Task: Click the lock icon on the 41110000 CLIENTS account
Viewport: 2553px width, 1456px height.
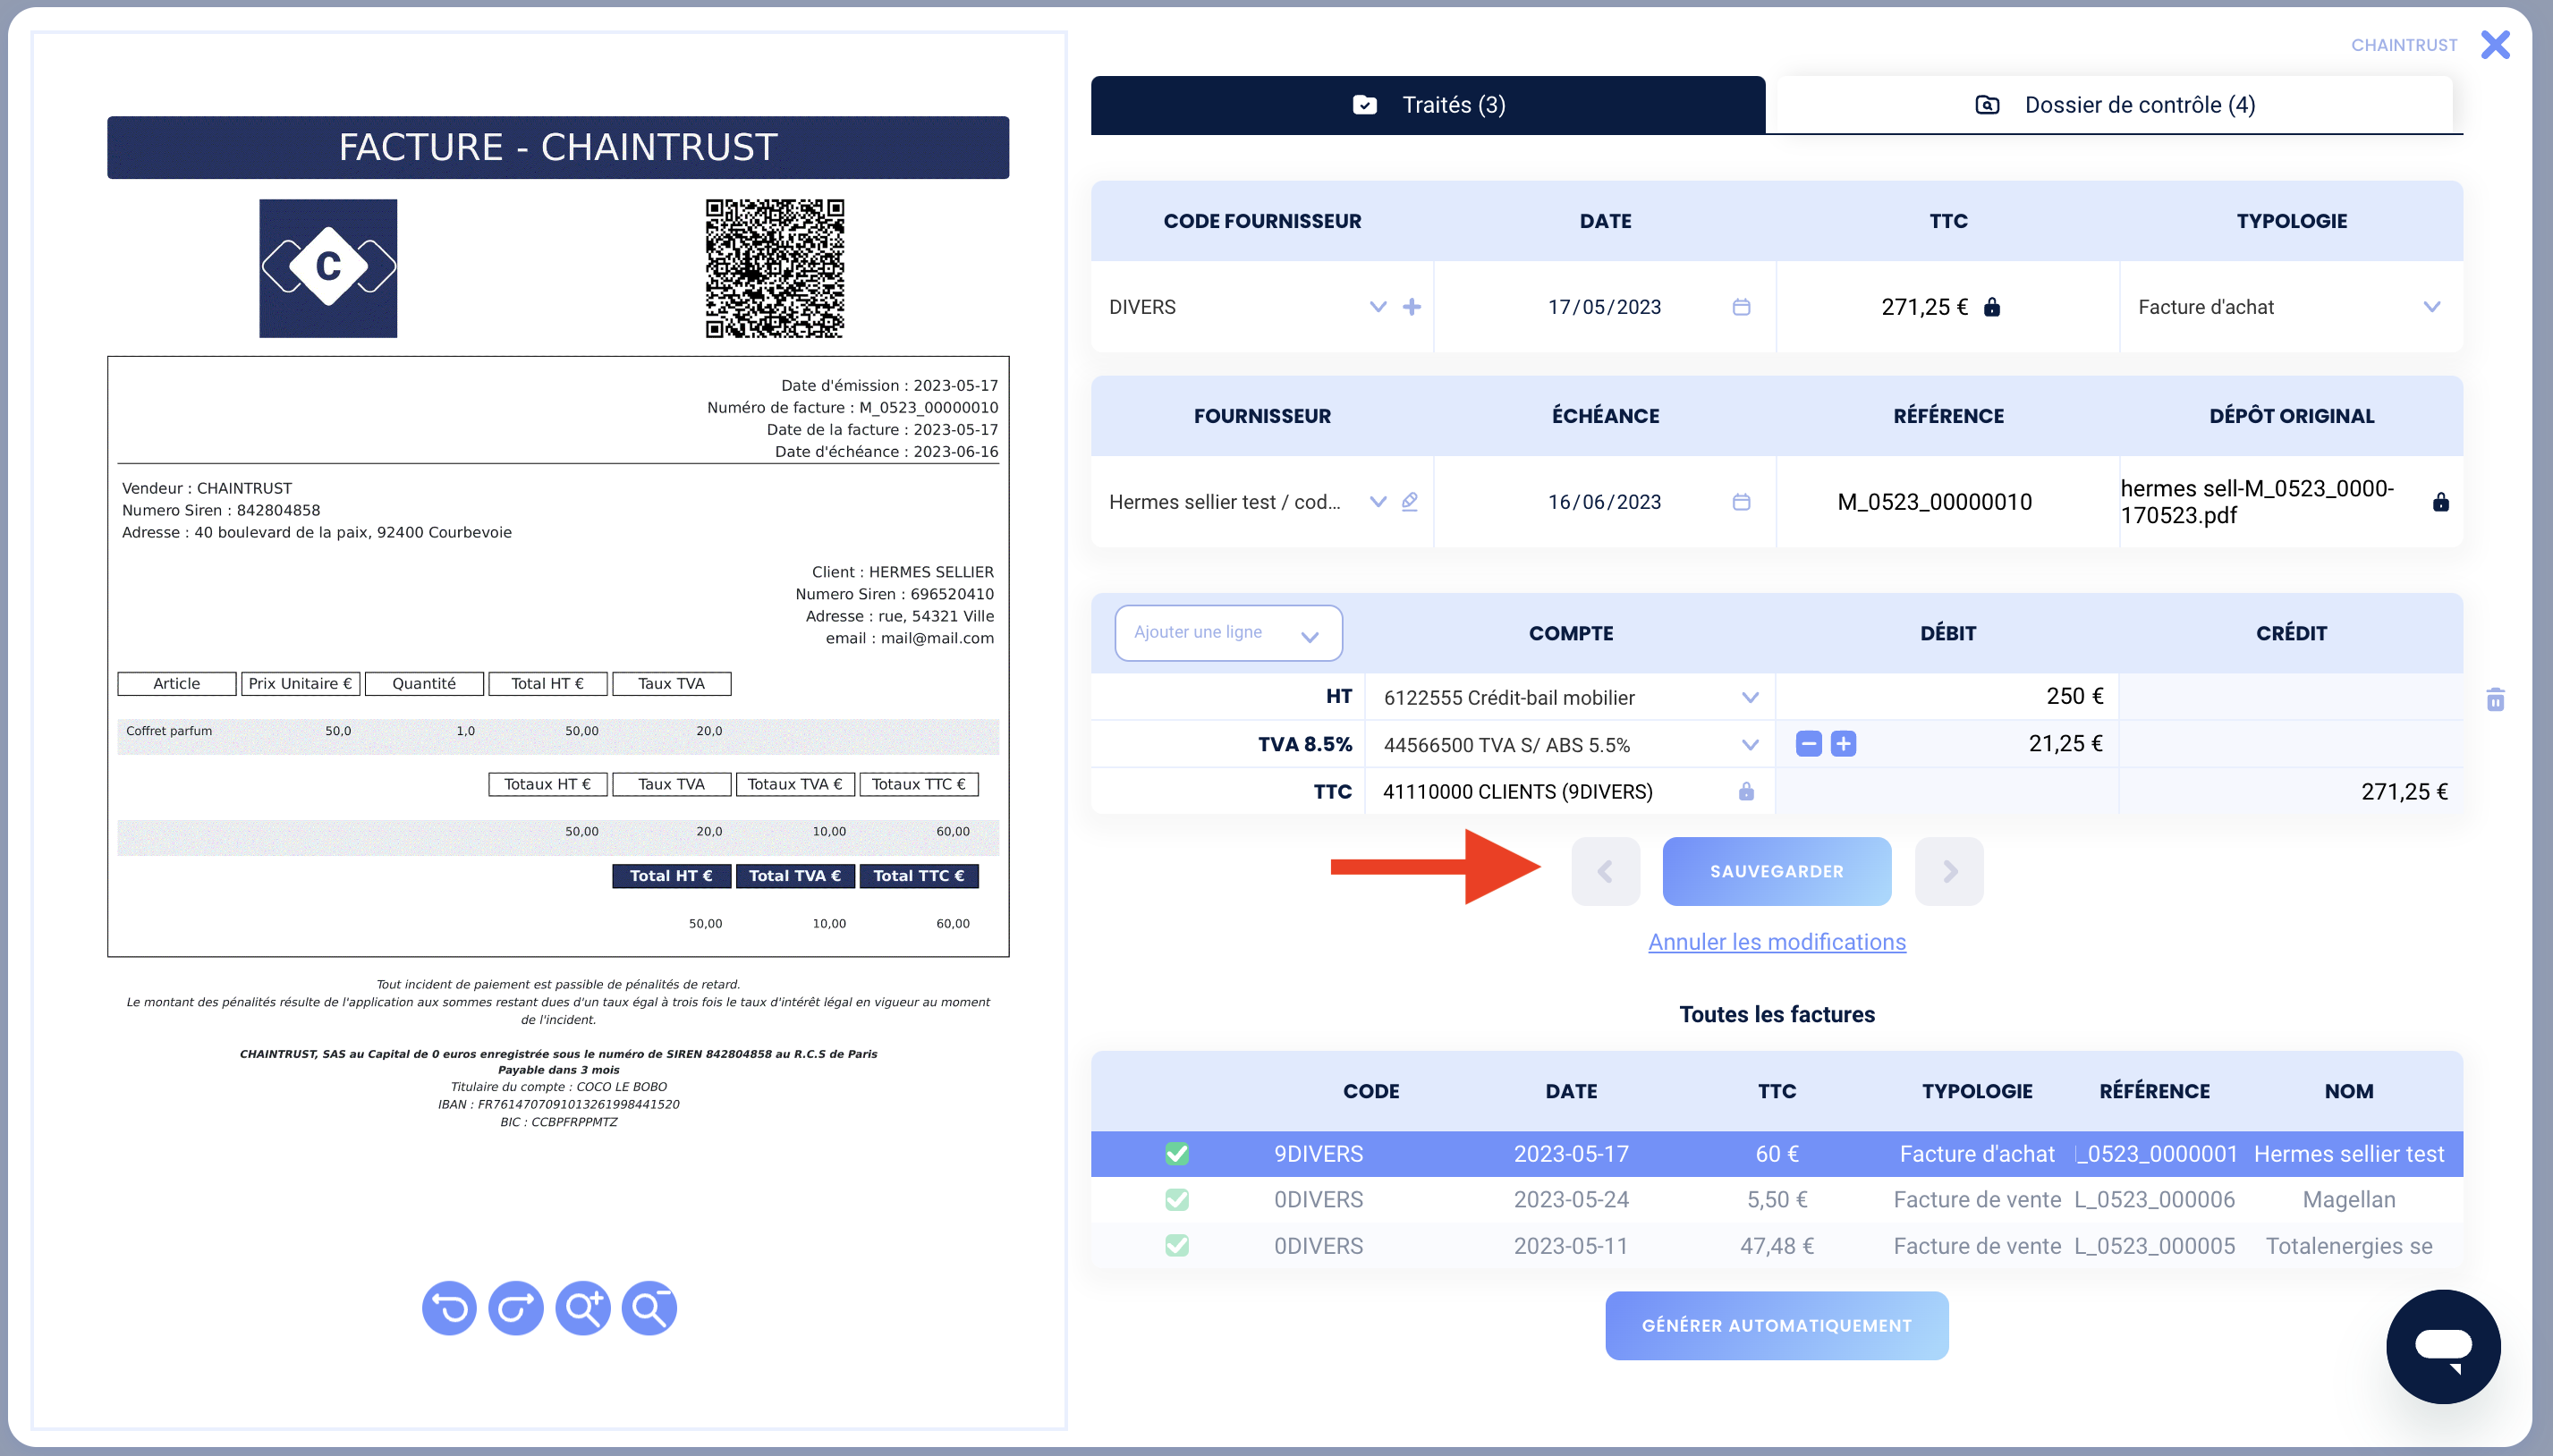Action: click(x=1746, y=791)
